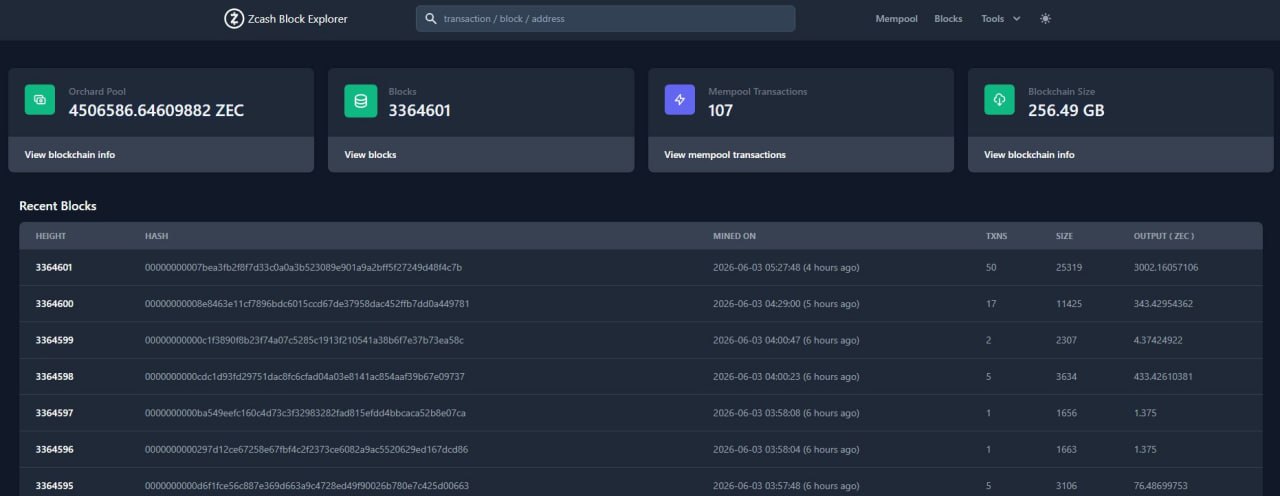The width and height of the screenshot is (1280, 496).
Task: Click the 256.49 GB size value
Action: [1066, 111]
